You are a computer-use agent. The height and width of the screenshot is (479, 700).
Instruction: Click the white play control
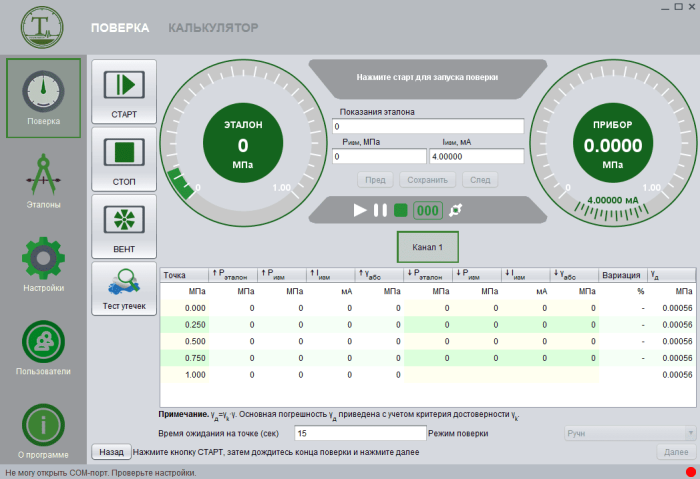coord(360,210)
